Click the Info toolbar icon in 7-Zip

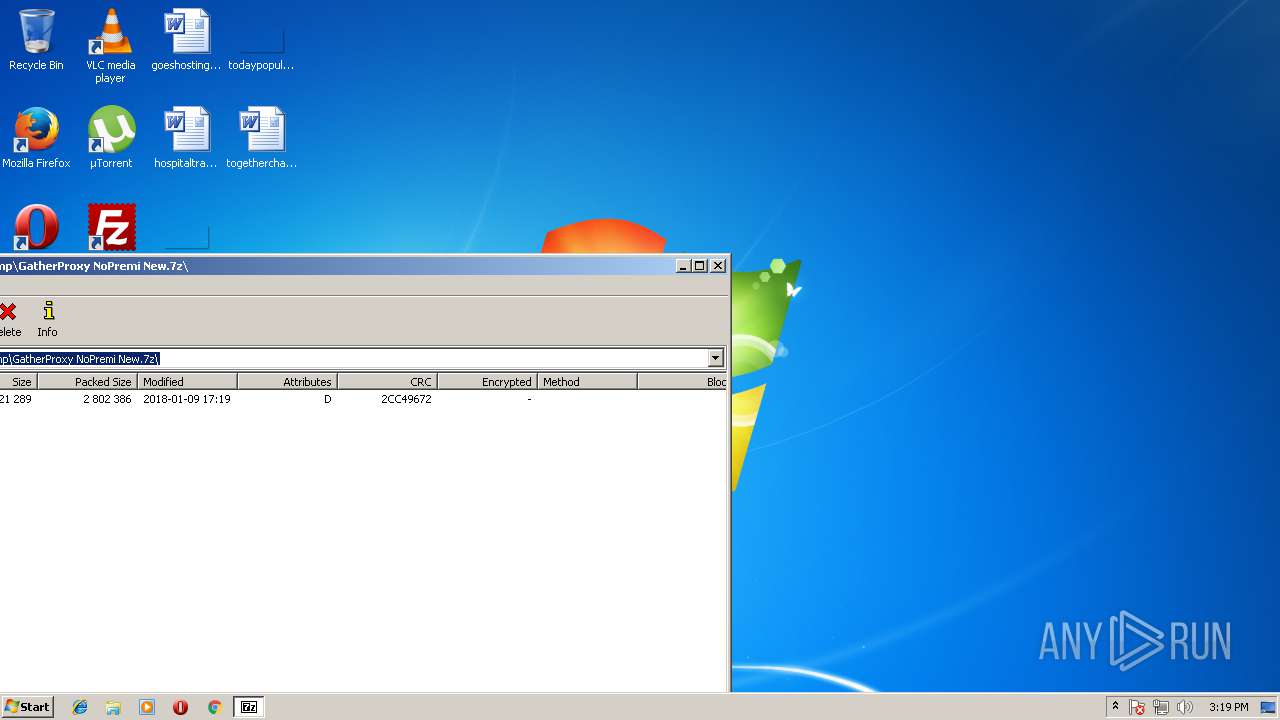click(x=47, y=320)
